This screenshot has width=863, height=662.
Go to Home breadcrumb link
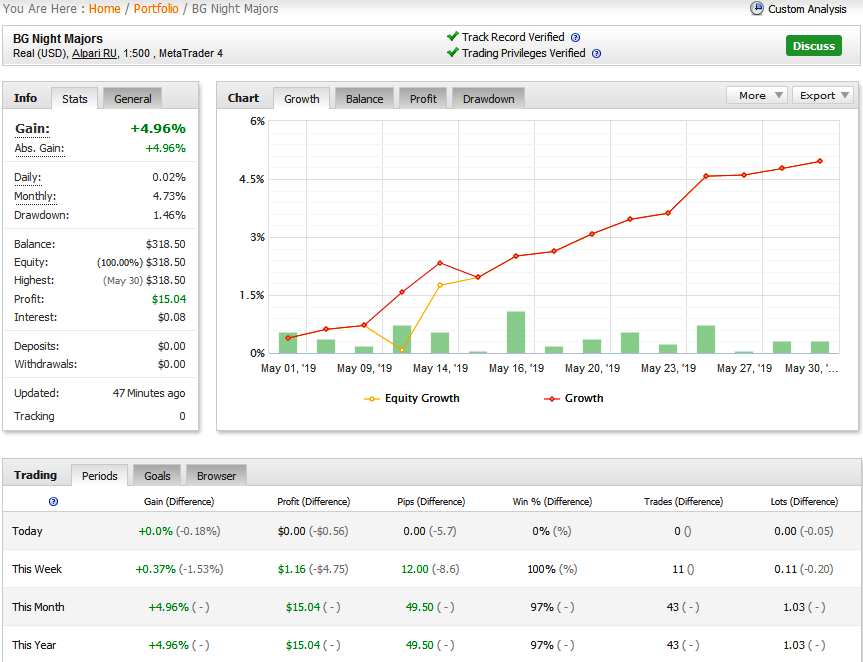[105, 9]
